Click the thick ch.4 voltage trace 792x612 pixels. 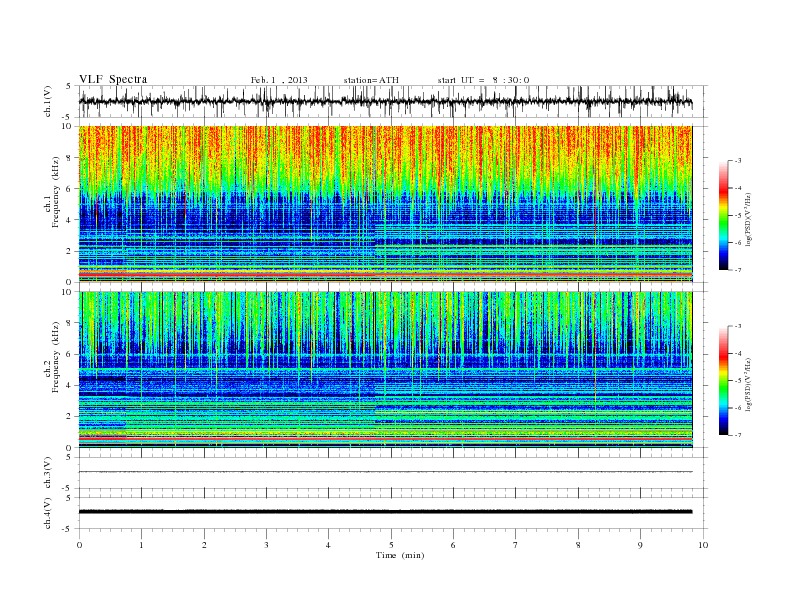tap(385, 512)
